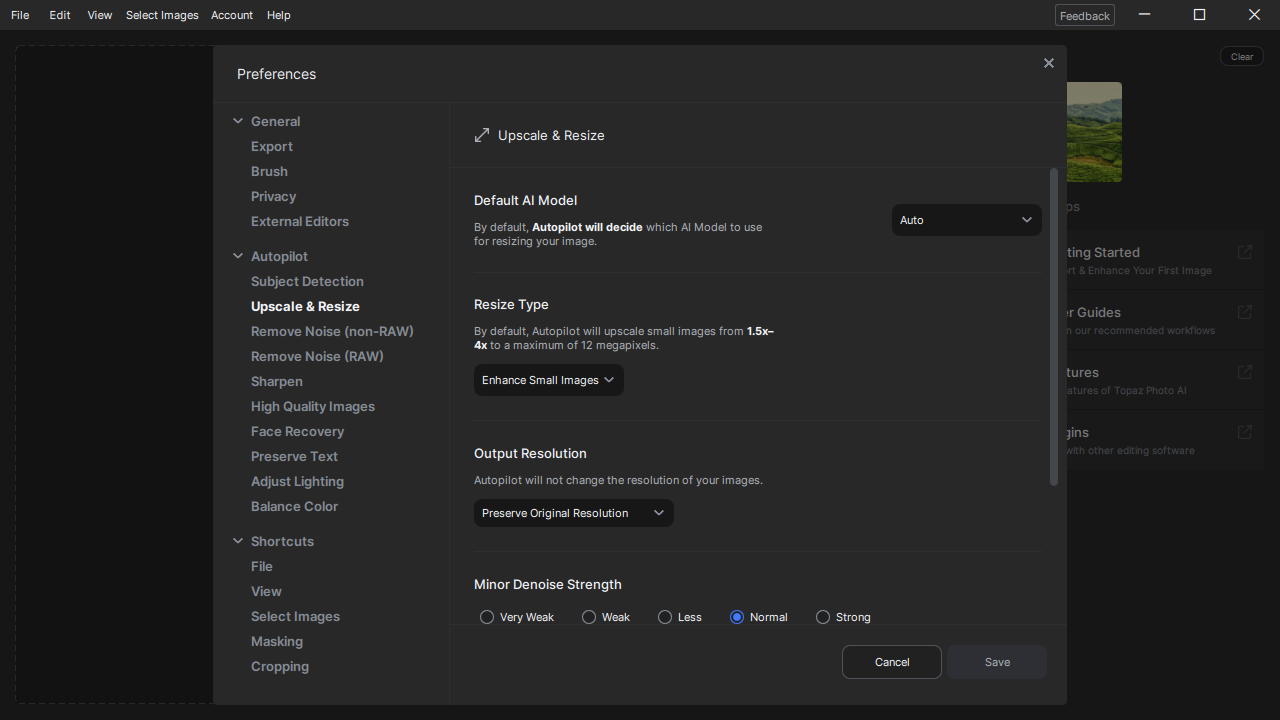Open the Select Images menu

pos(162,15)
